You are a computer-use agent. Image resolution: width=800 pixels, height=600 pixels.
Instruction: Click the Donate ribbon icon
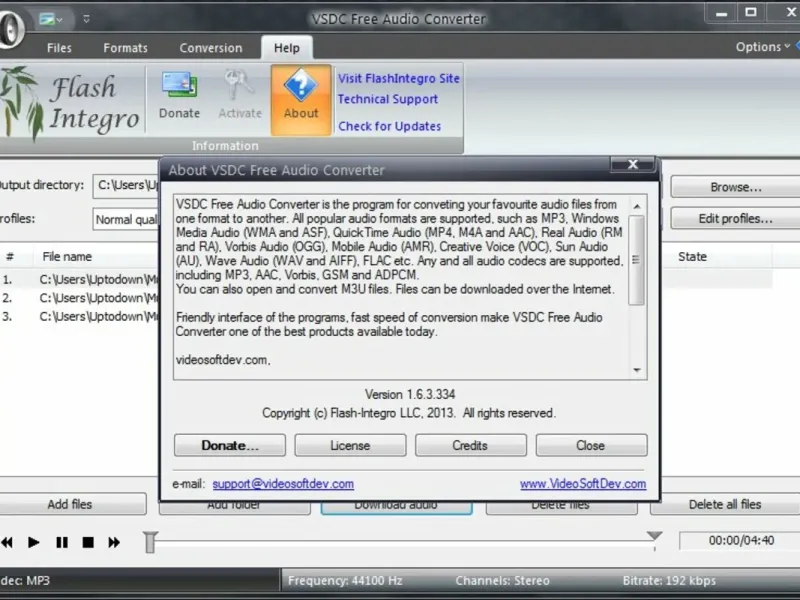click(x=179, y=97)
